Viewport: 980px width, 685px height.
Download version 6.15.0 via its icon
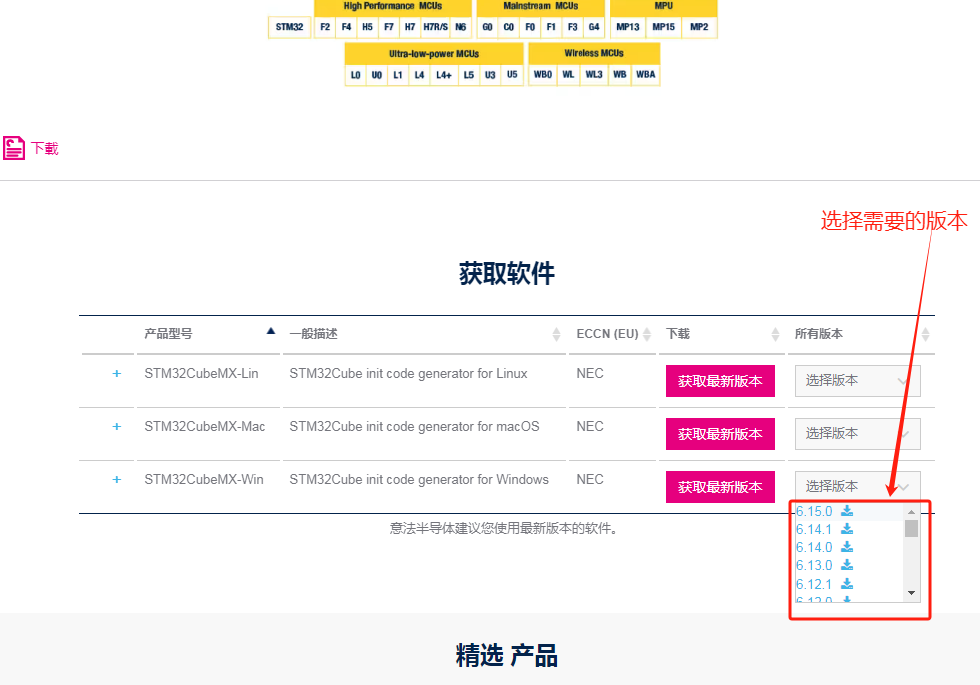[x=847, y=511]
